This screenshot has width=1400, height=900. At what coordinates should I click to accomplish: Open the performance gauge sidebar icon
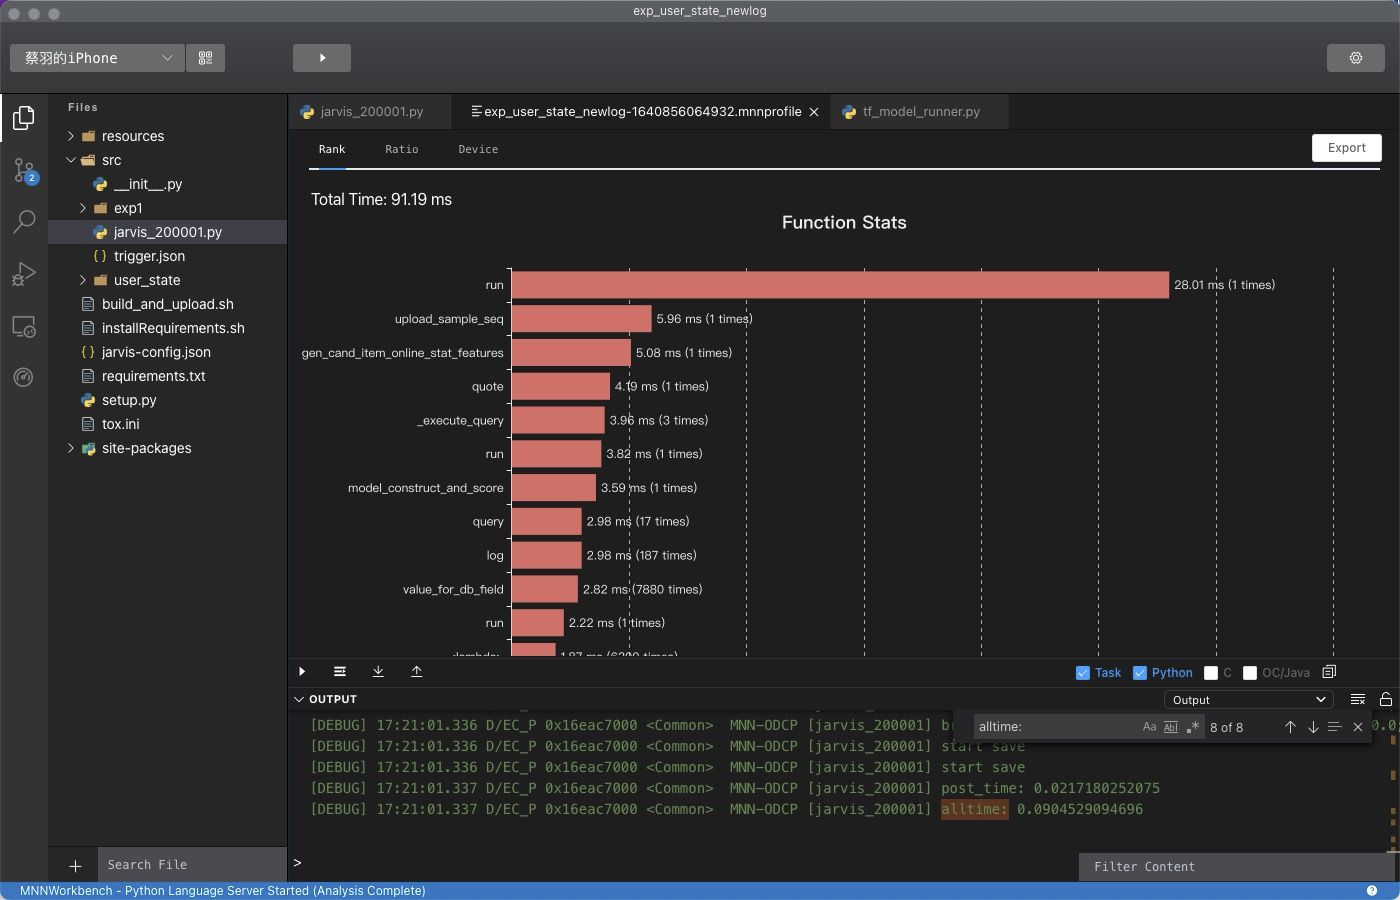[x=24, y=377]
